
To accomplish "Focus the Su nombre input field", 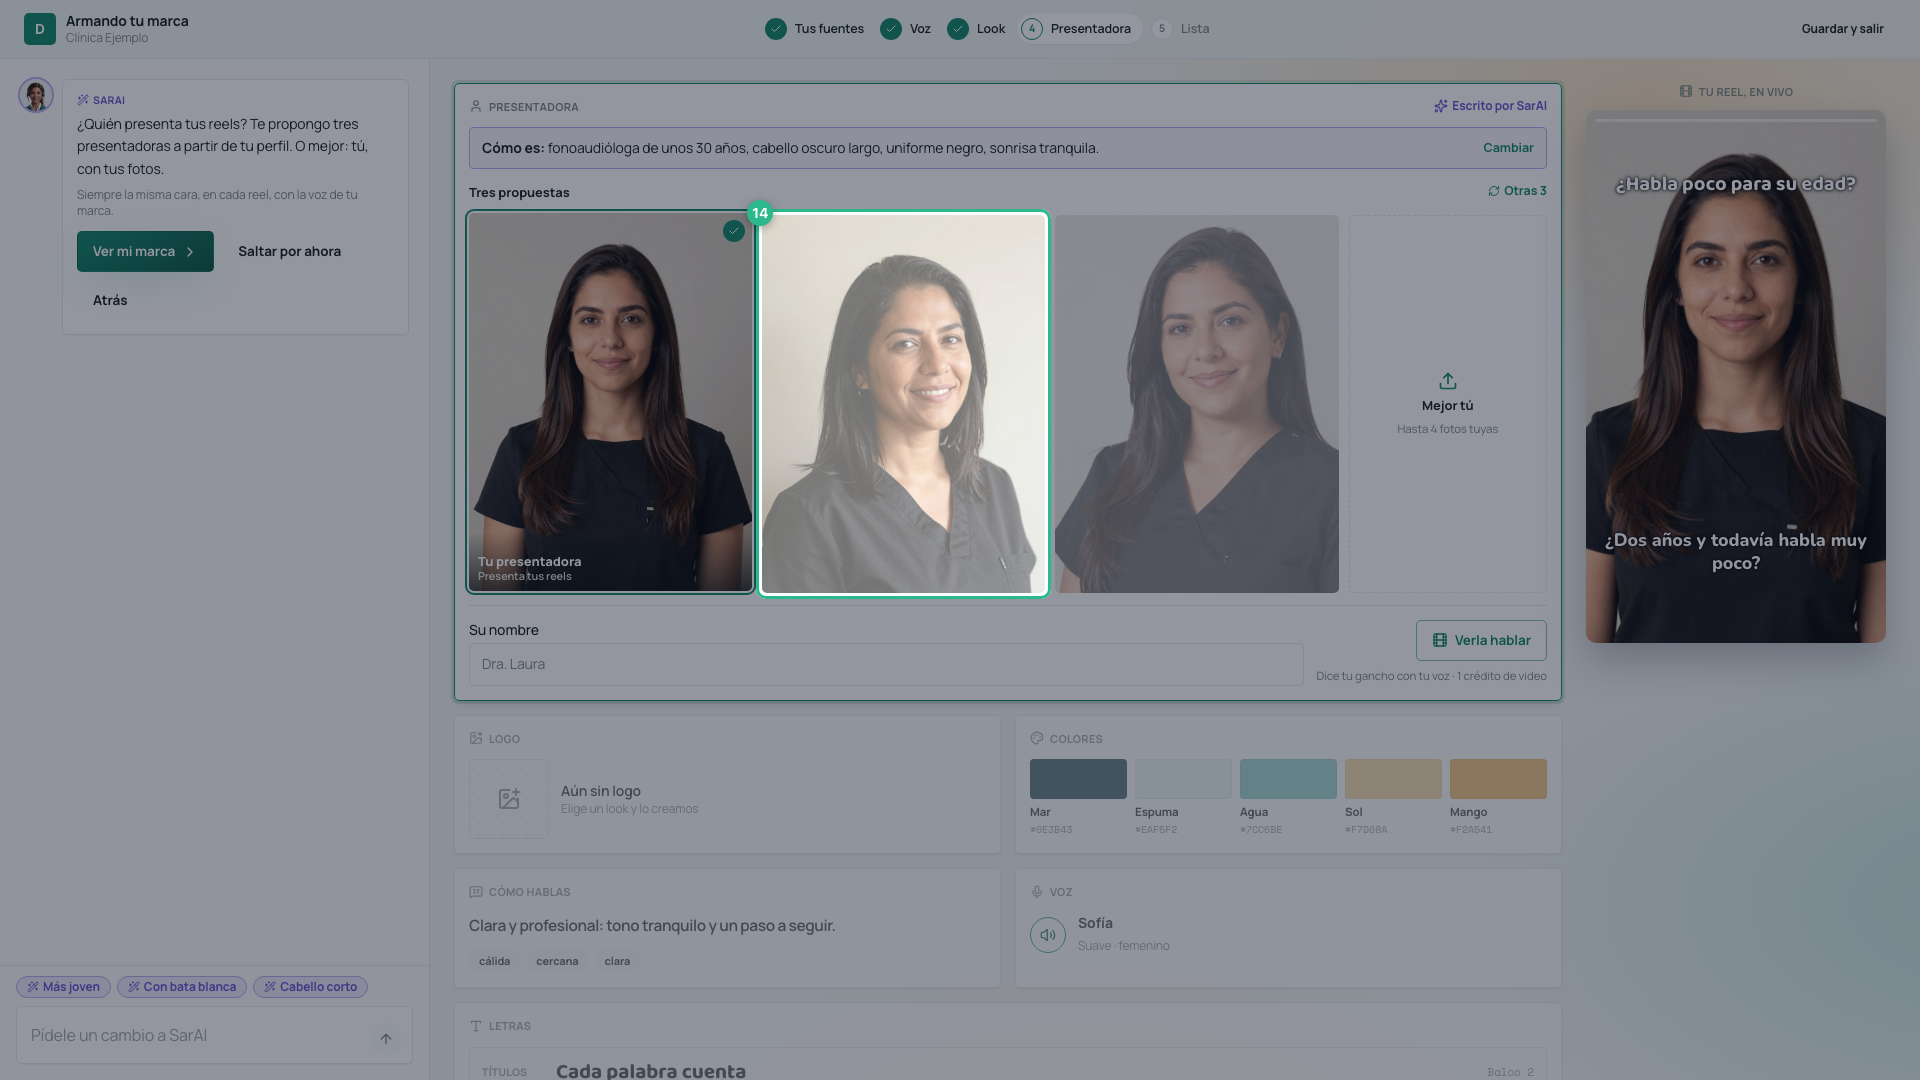I will 886,664.
